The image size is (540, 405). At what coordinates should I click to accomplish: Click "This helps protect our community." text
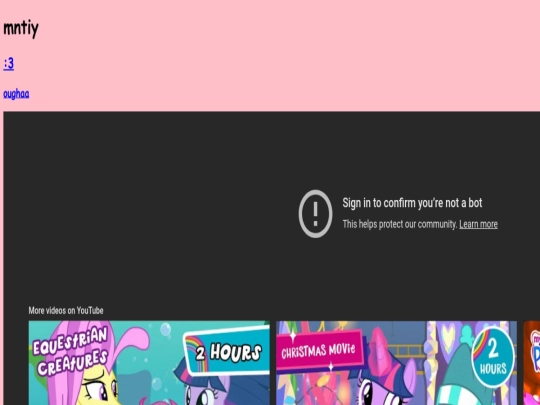(x=400, y=224)
